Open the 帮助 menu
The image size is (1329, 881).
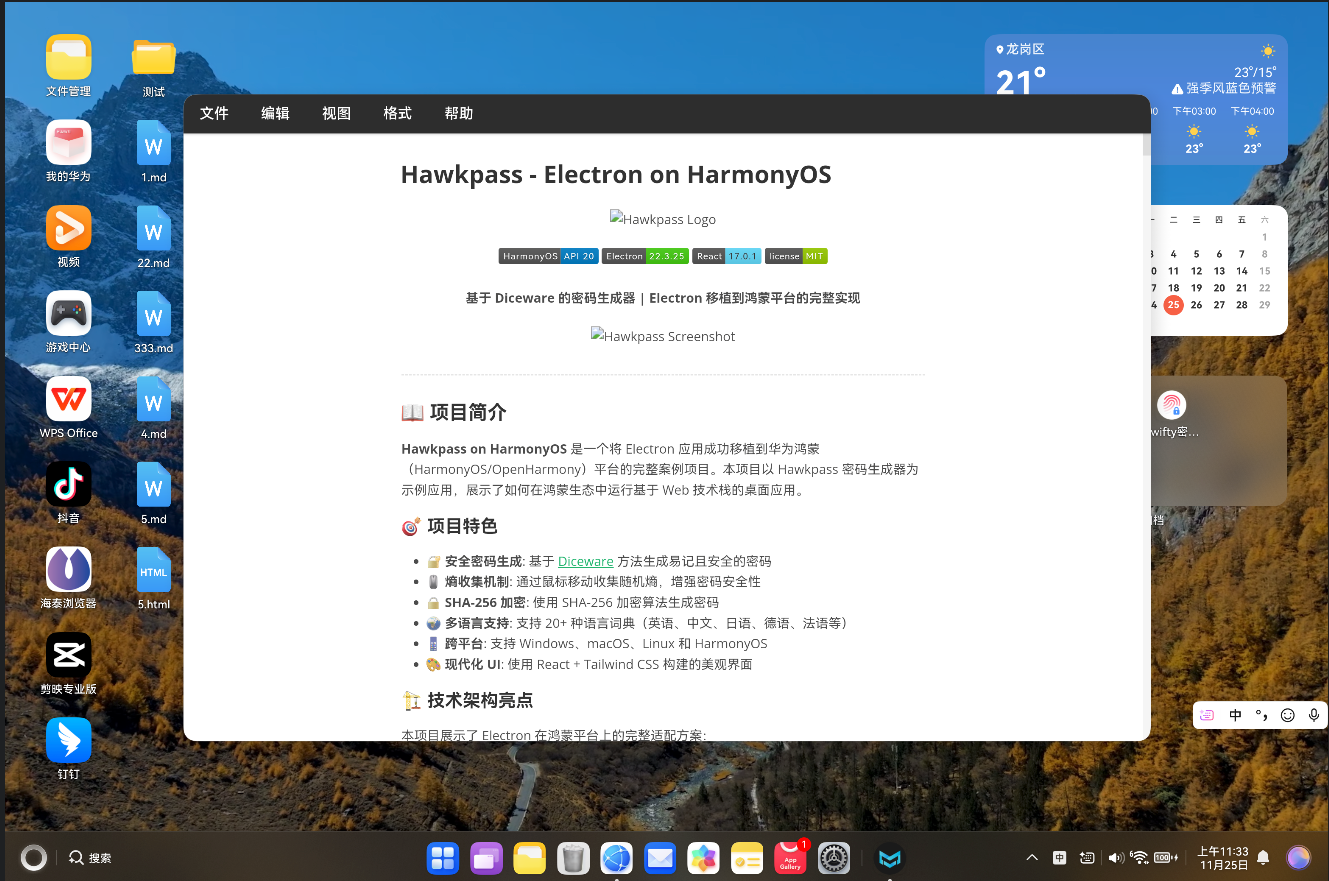pos(459,113)
